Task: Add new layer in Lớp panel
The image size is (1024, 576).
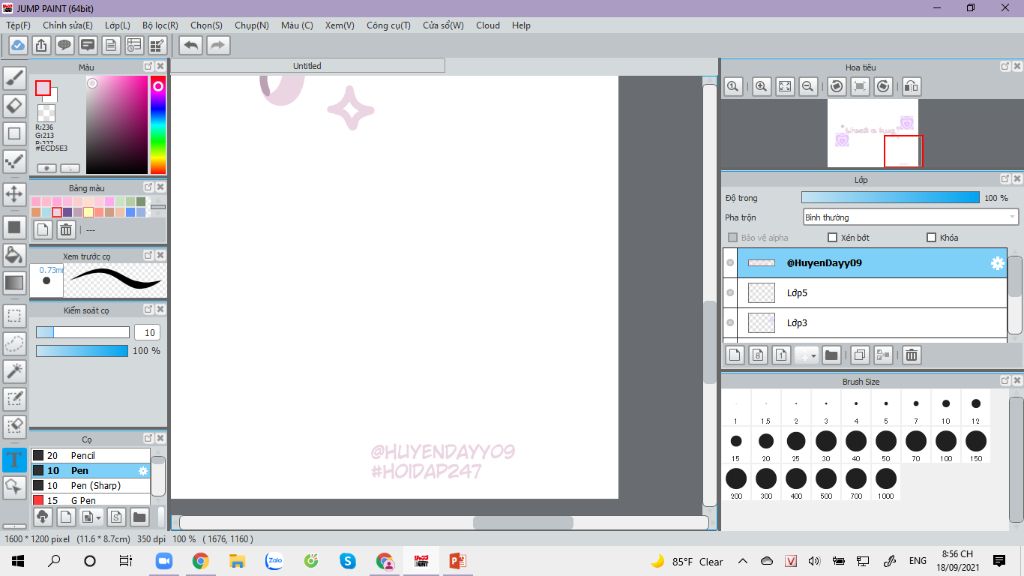Action: pos(735,355)
